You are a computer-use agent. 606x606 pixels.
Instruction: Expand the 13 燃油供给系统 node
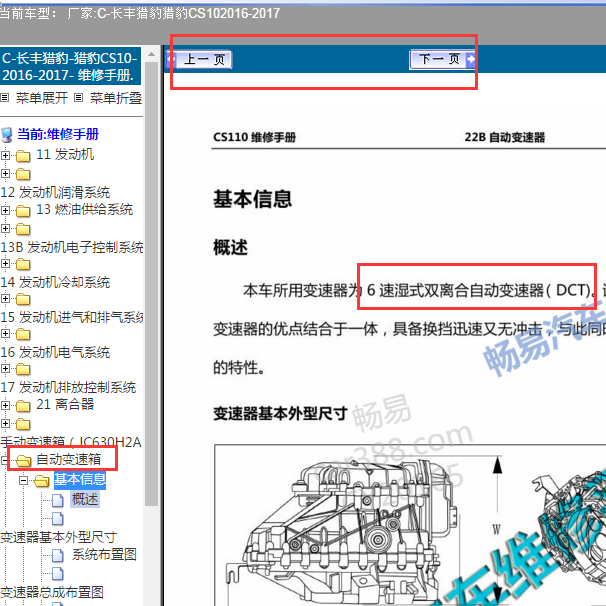5,210
